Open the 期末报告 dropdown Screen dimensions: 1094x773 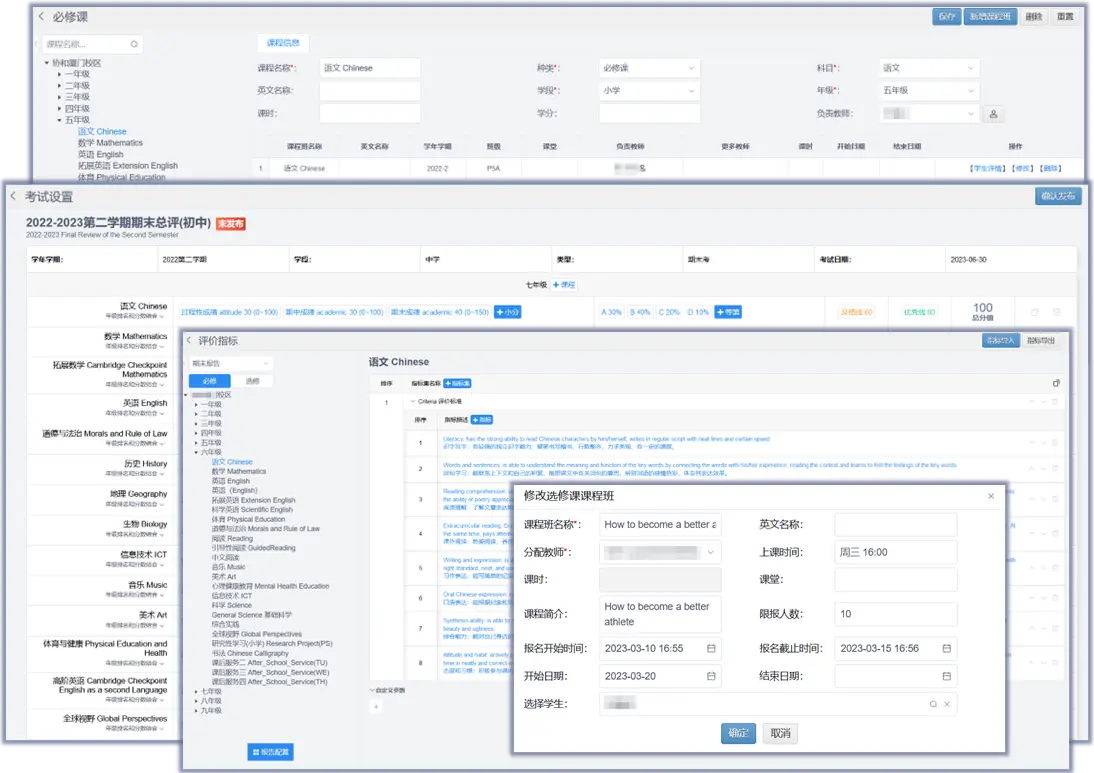click(x=231, y=364)
